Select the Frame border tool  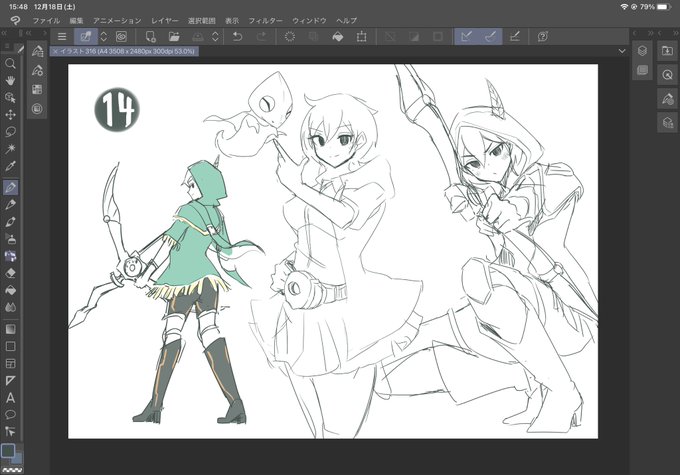[x=10, y=364]
